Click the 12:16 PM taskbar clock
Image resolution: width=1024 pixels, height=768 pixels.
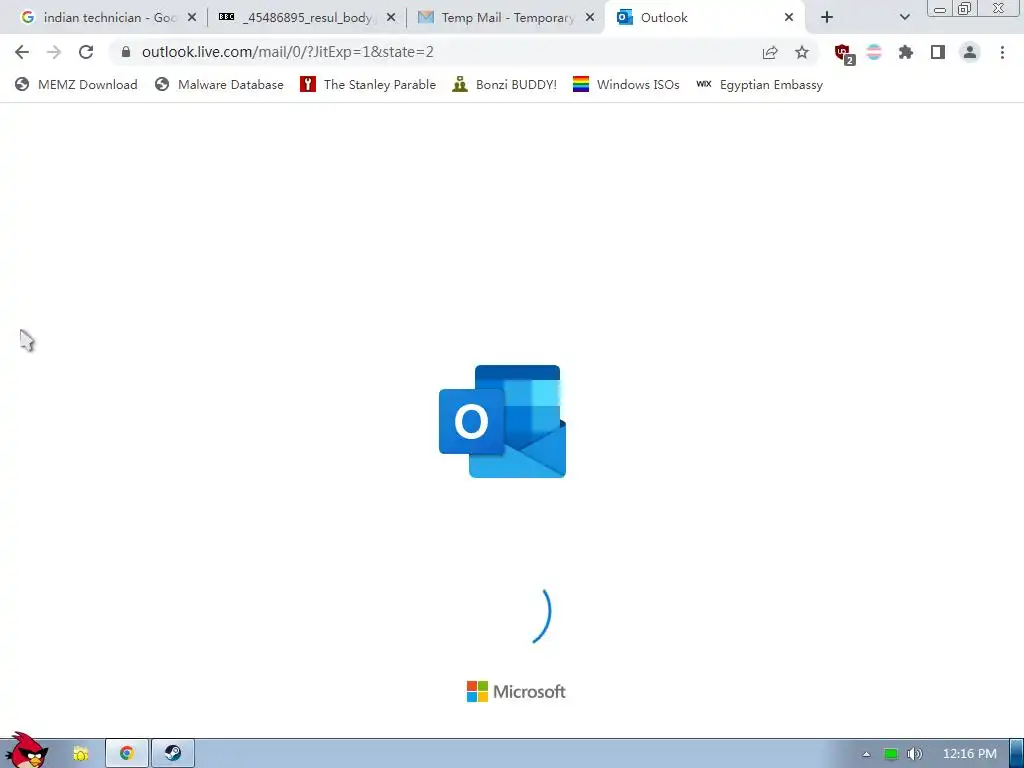click(970, 754)
